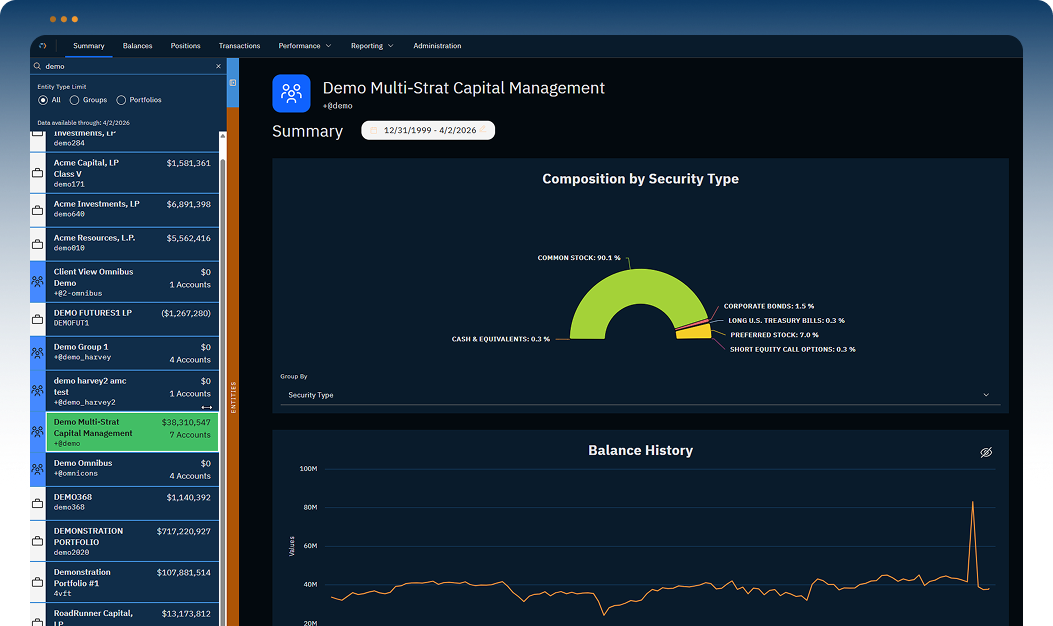
Task: Click the SHORT EQUITY CALL OPTIONS label
Action: 792,349
